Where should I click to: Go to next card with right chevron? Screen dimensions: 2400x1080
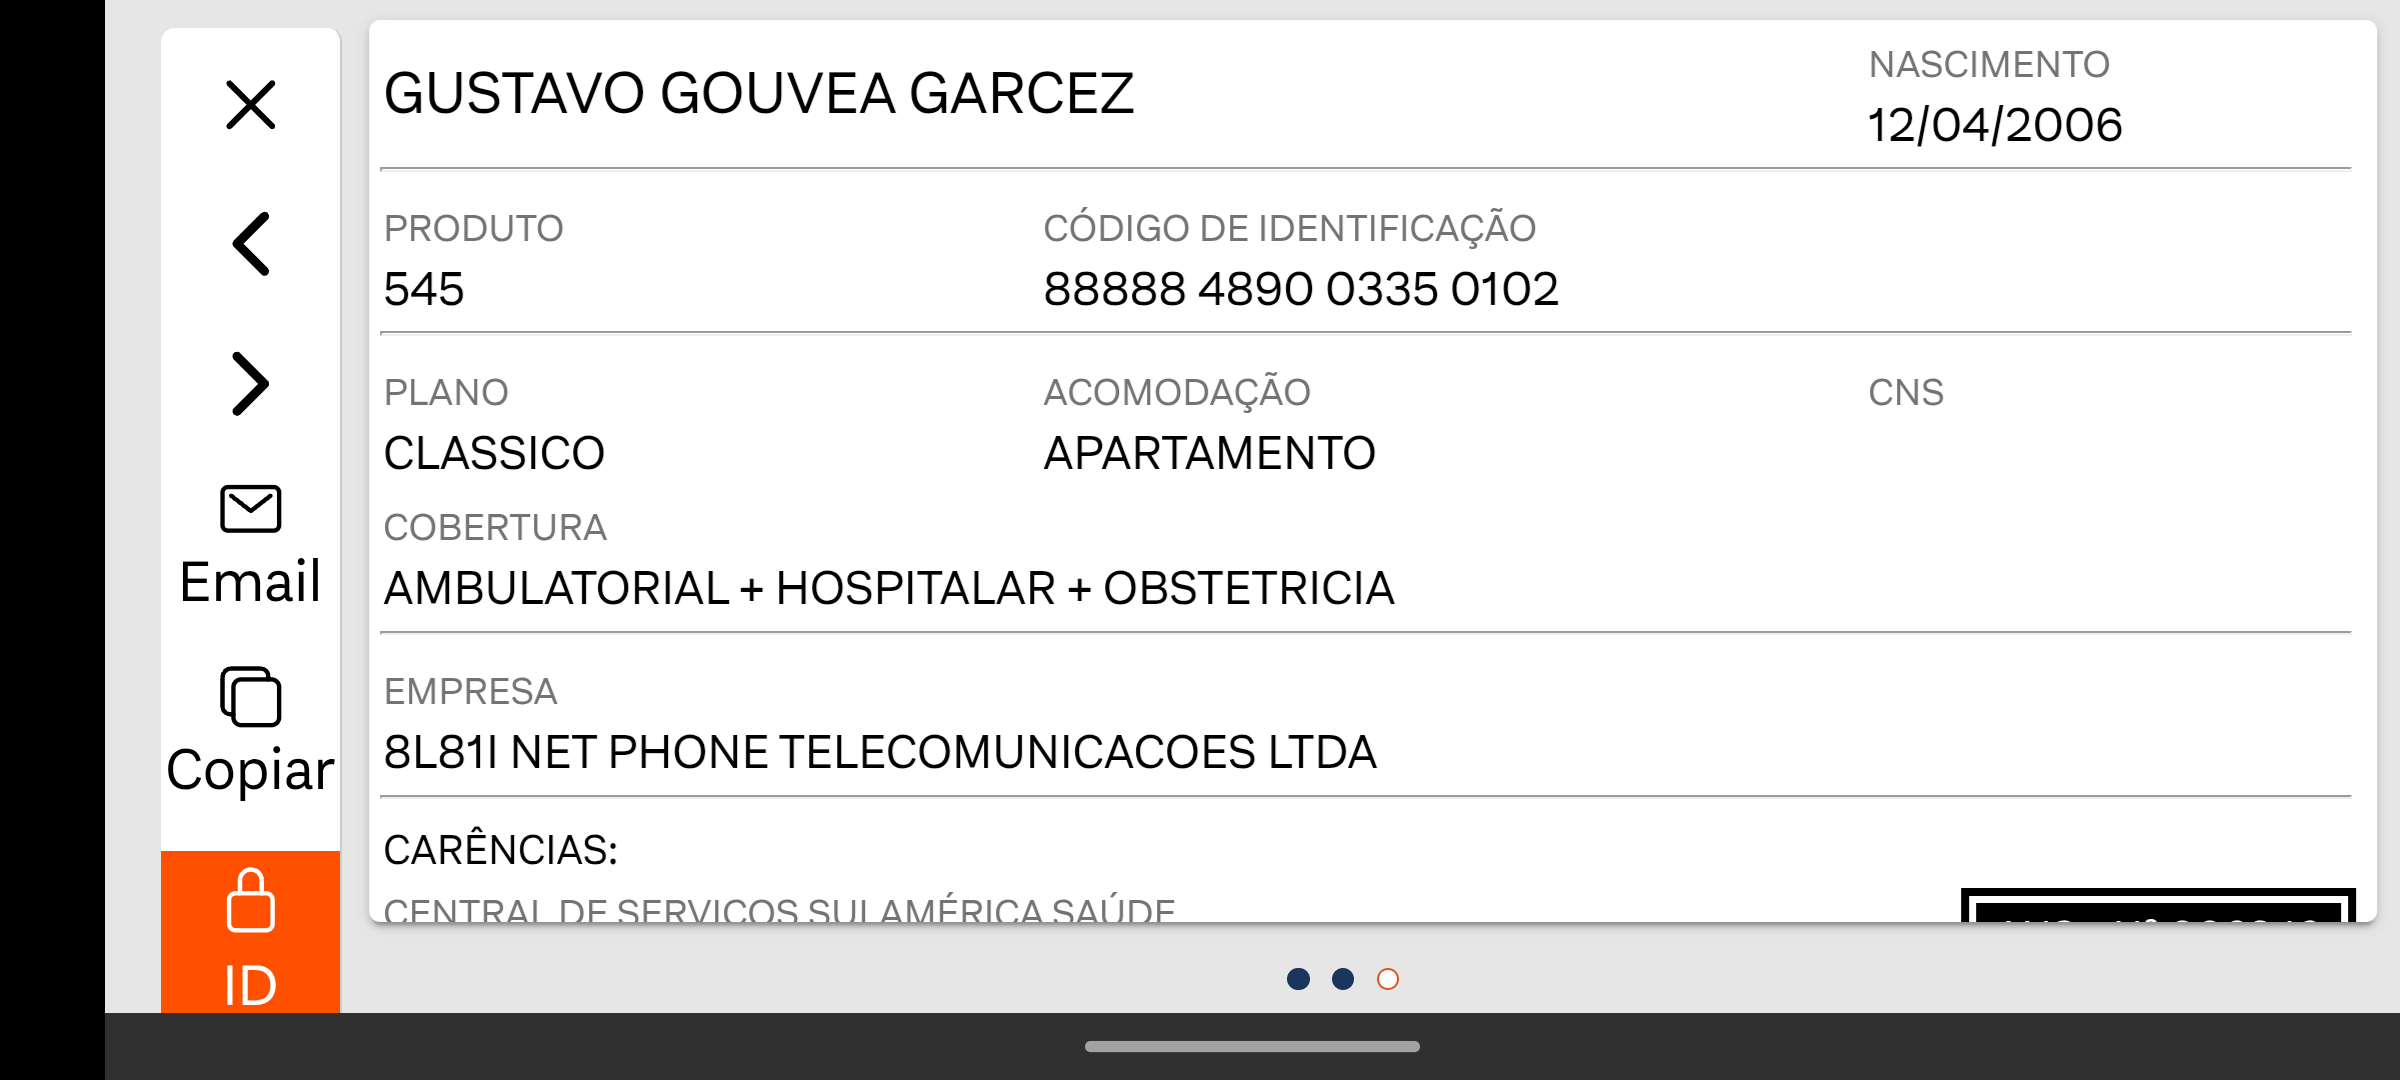point(250,384)
